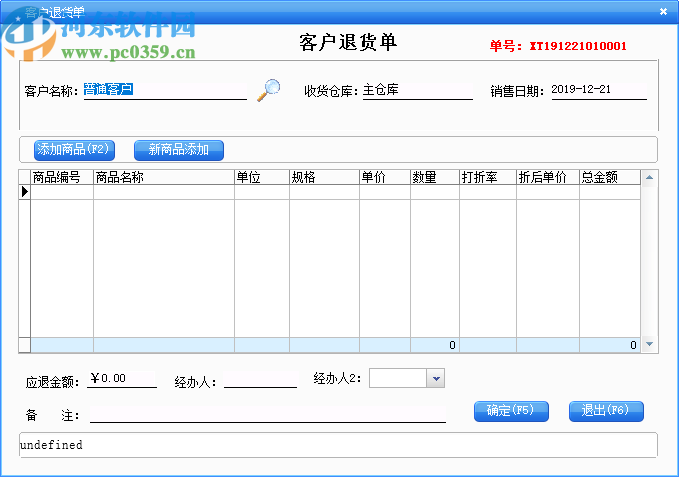Click the 经办人 input field

tap(260, 379)
